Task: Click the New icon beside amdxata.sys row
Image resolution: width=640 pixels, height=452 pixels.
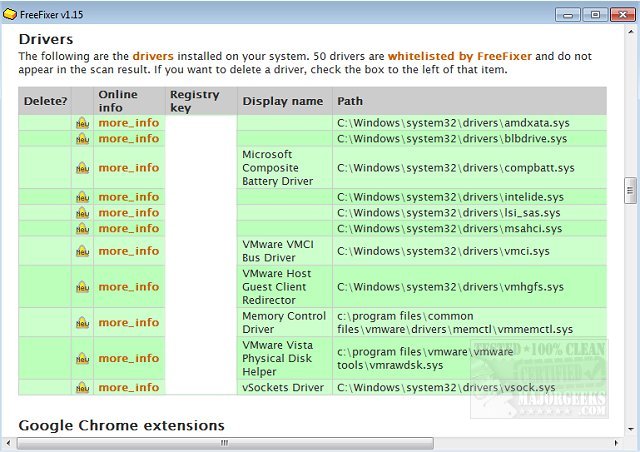Action: (82, 123)
